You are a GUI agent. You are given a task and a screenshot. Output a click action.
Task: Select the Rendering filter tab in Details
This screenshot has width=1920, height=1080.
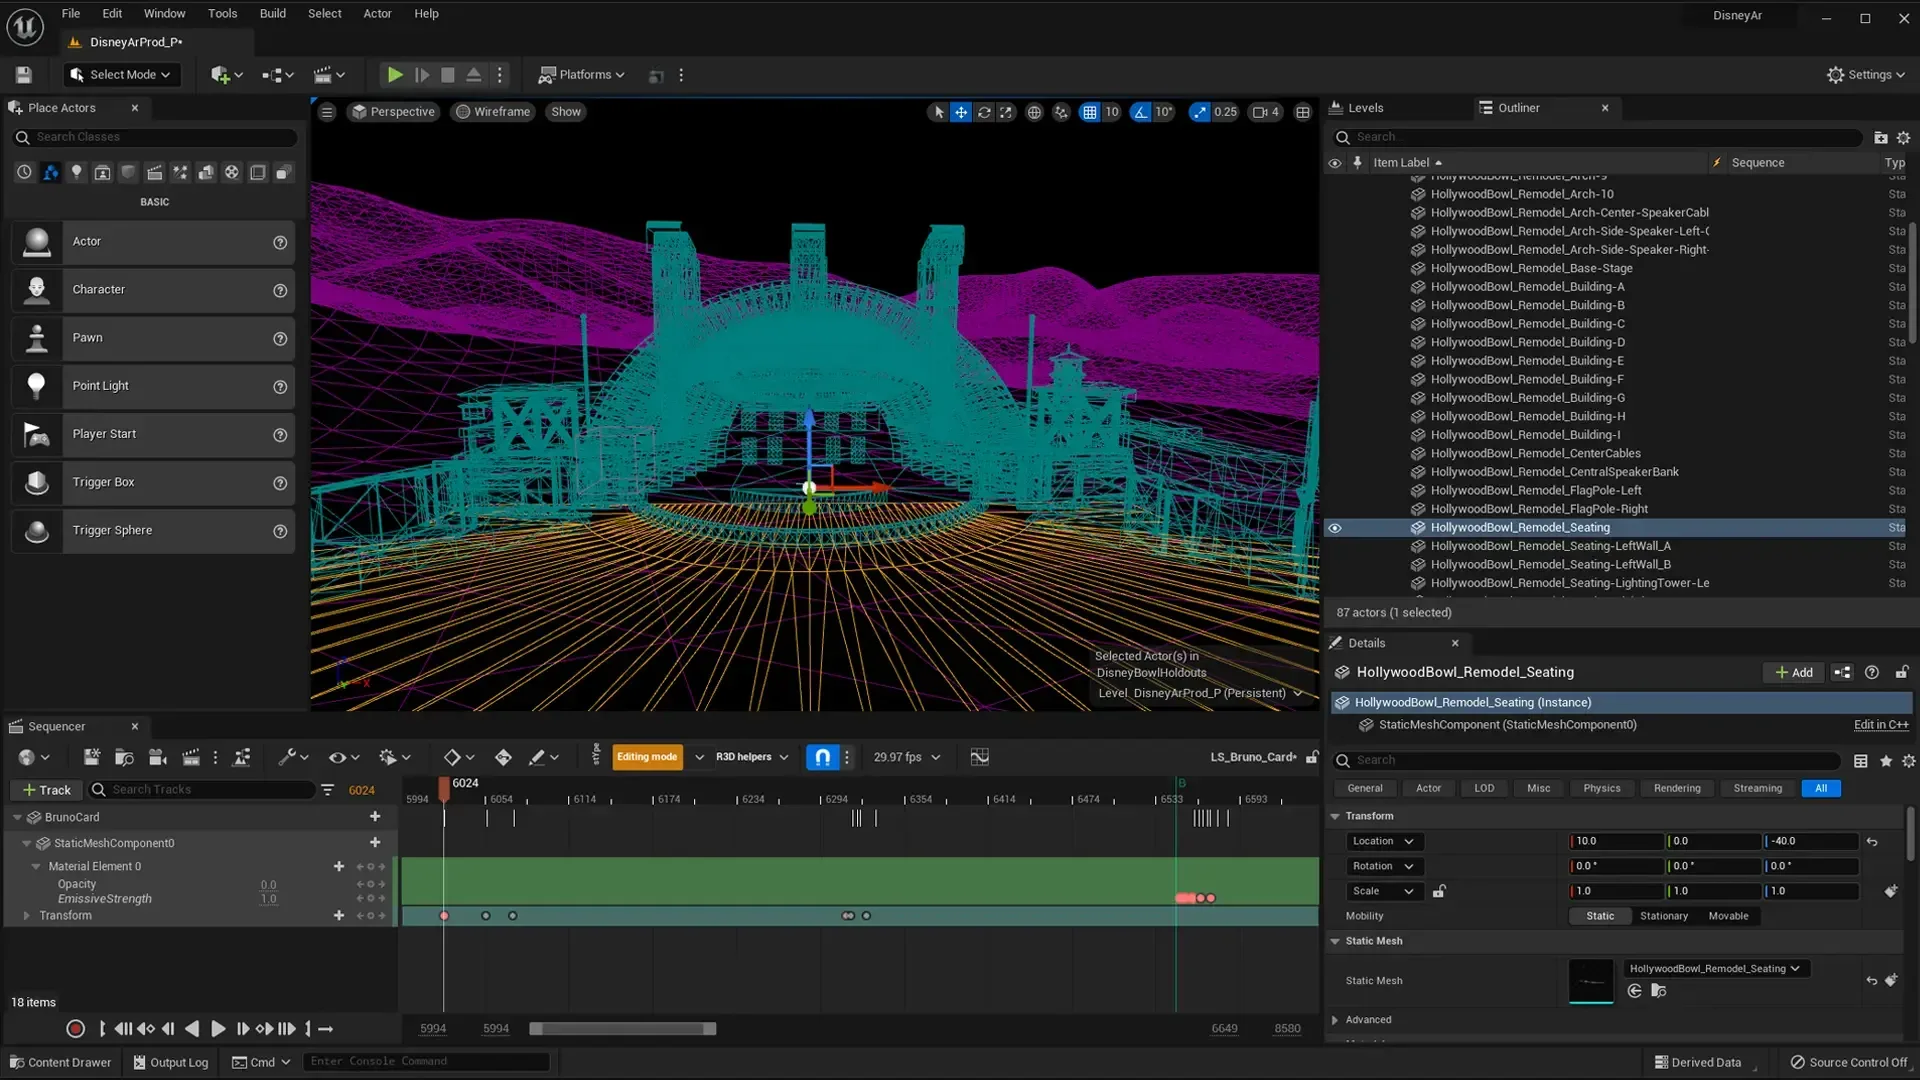(x=1677, y=789)
